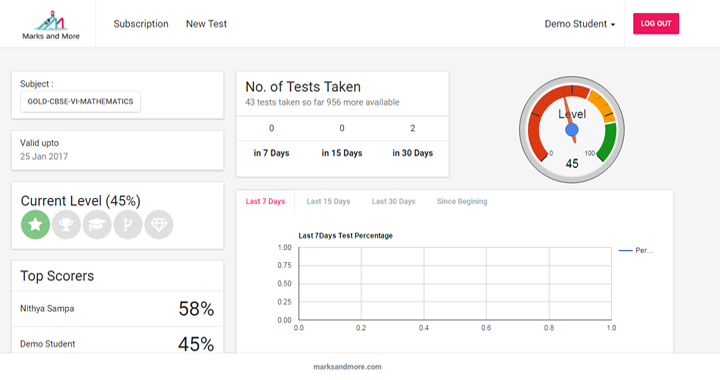The image size is (720, 380).
Task: Click the 'Valid upto' label
Action: 39,143
